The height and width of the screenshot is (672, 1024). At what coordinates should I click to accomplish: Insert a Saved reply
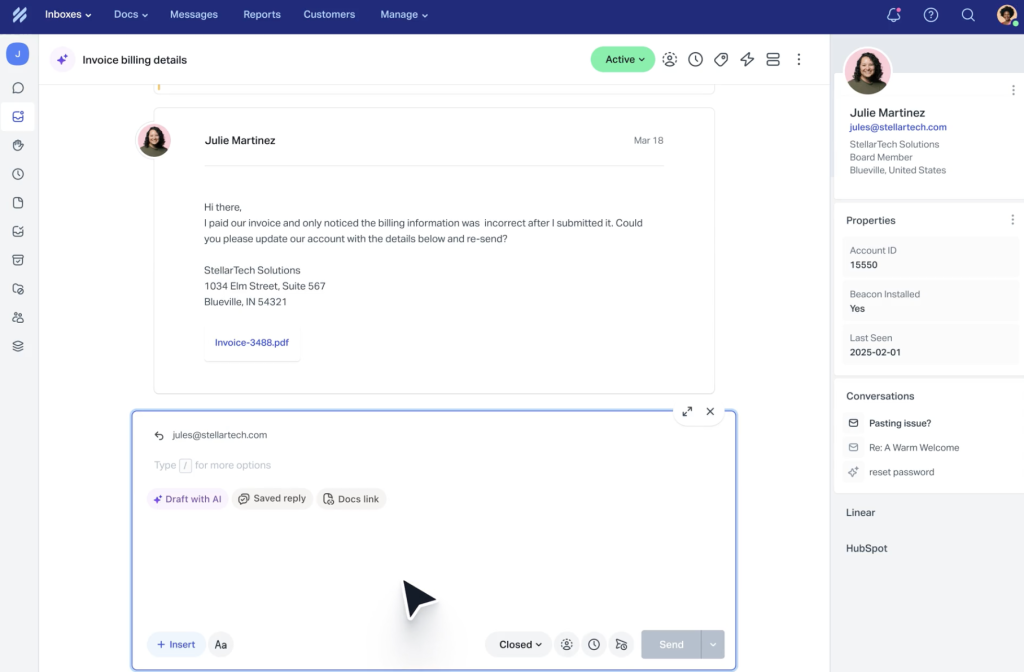tap(272, 499)
